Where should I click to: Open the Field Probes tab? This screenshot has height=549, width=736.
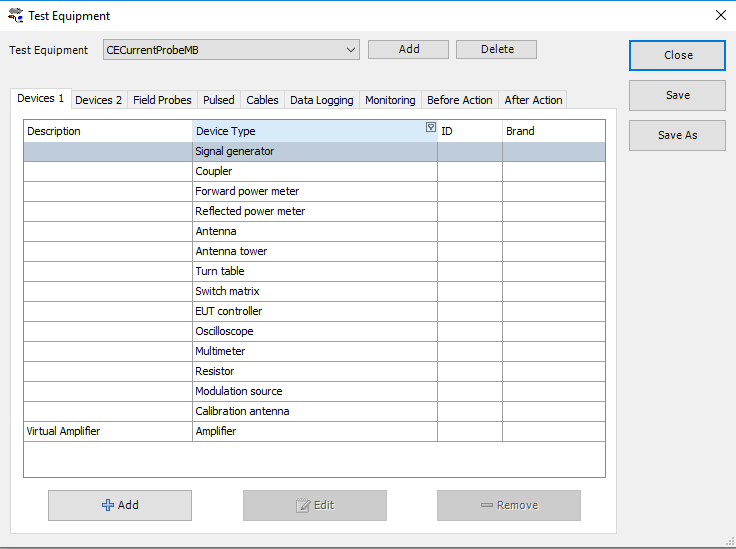[x=162, y=100]
